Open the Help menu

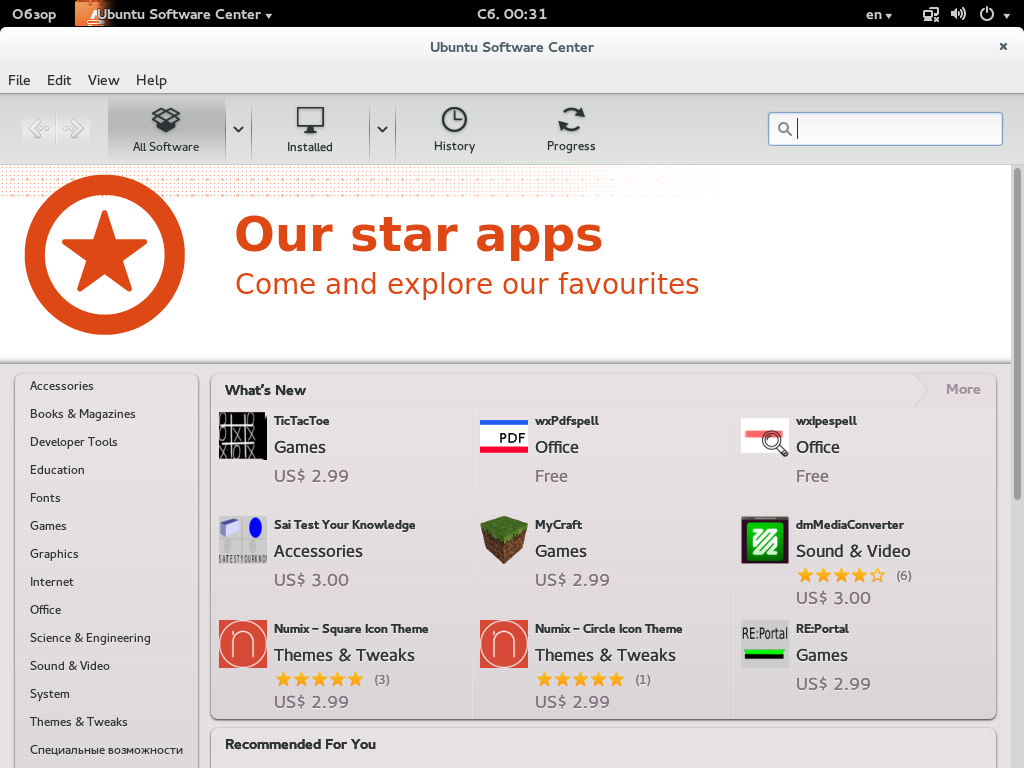point(151,80)
